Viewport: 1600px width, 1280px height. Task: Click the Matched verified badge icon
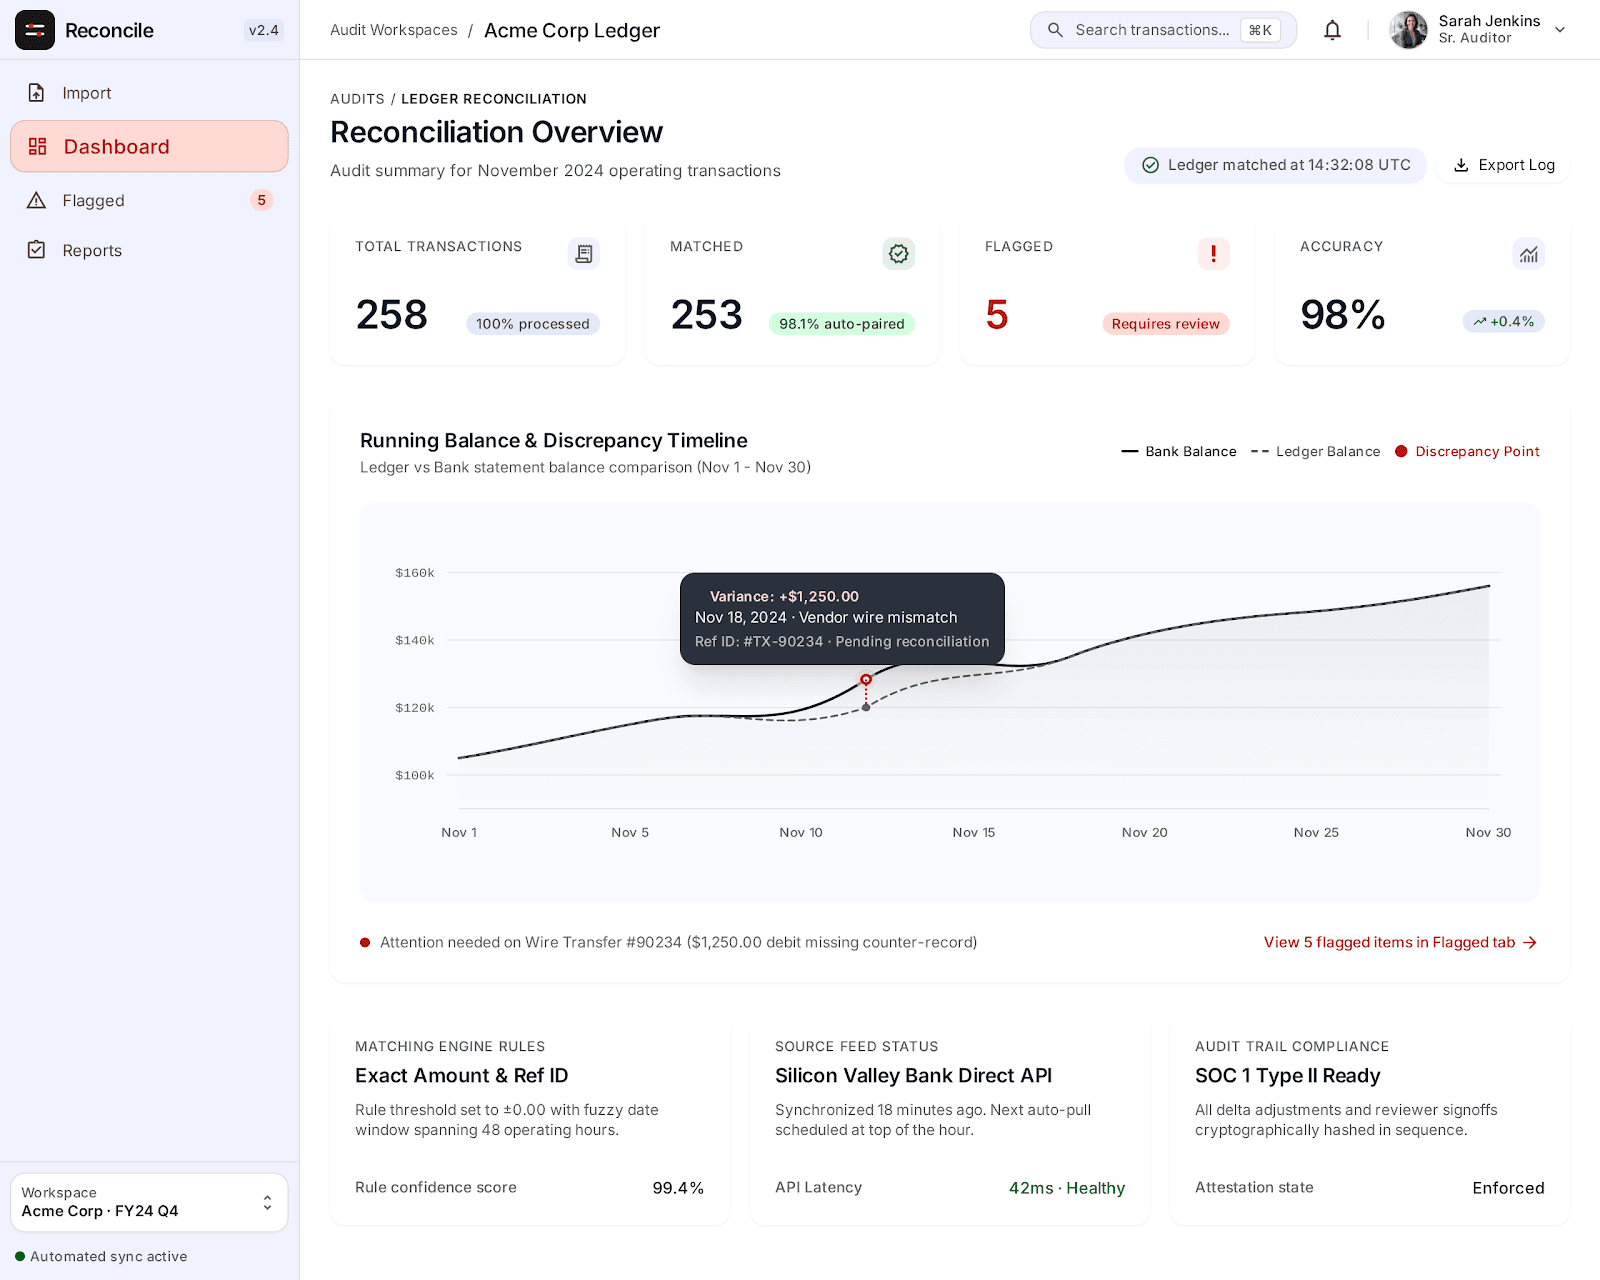899,254
